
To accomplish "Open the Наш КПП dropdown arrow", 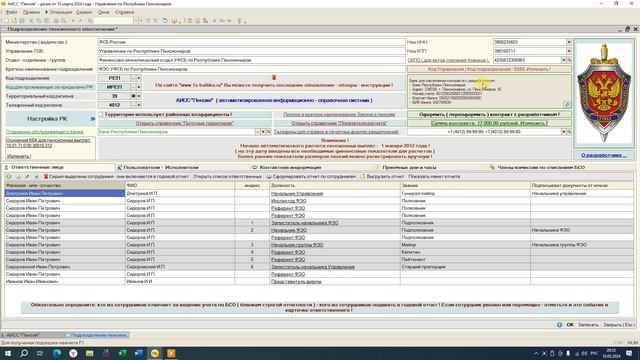I will [x=569, y=51].
